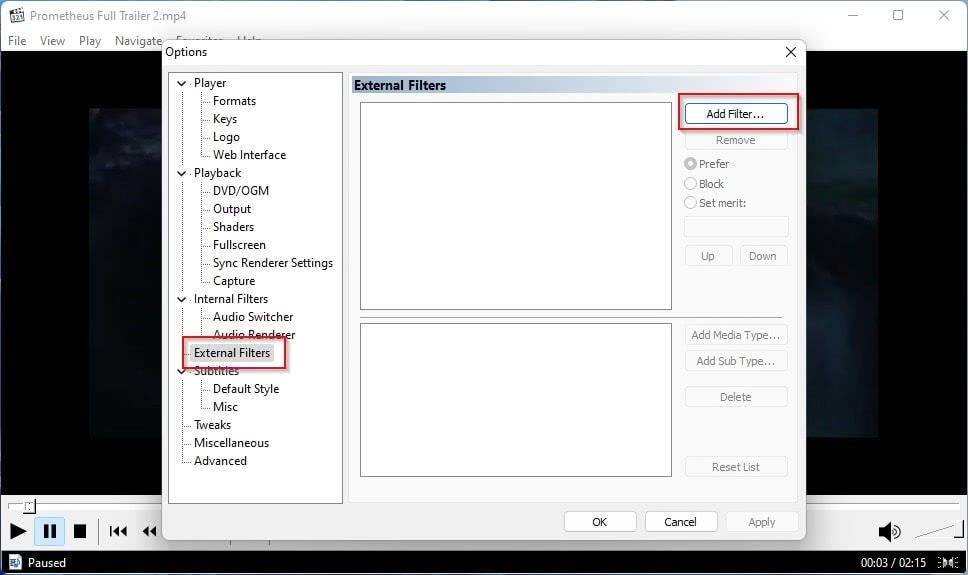This screenshot has height=575, width=968.
Task: Click the Reset List button
Action: (736, 467)
